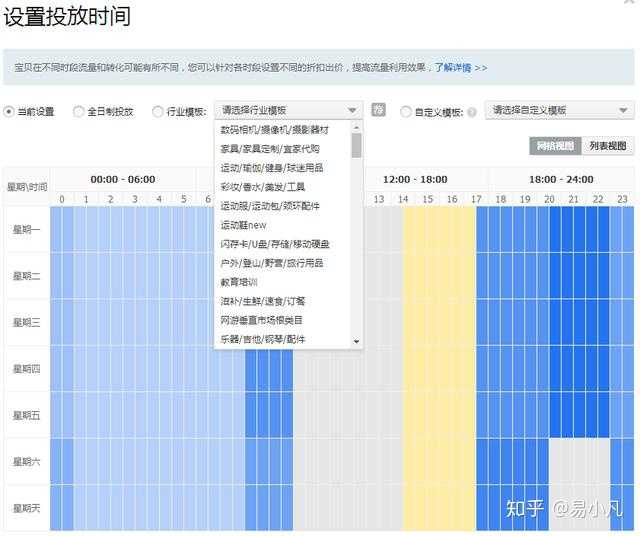Click the 星期六 row label

point(26,461)
